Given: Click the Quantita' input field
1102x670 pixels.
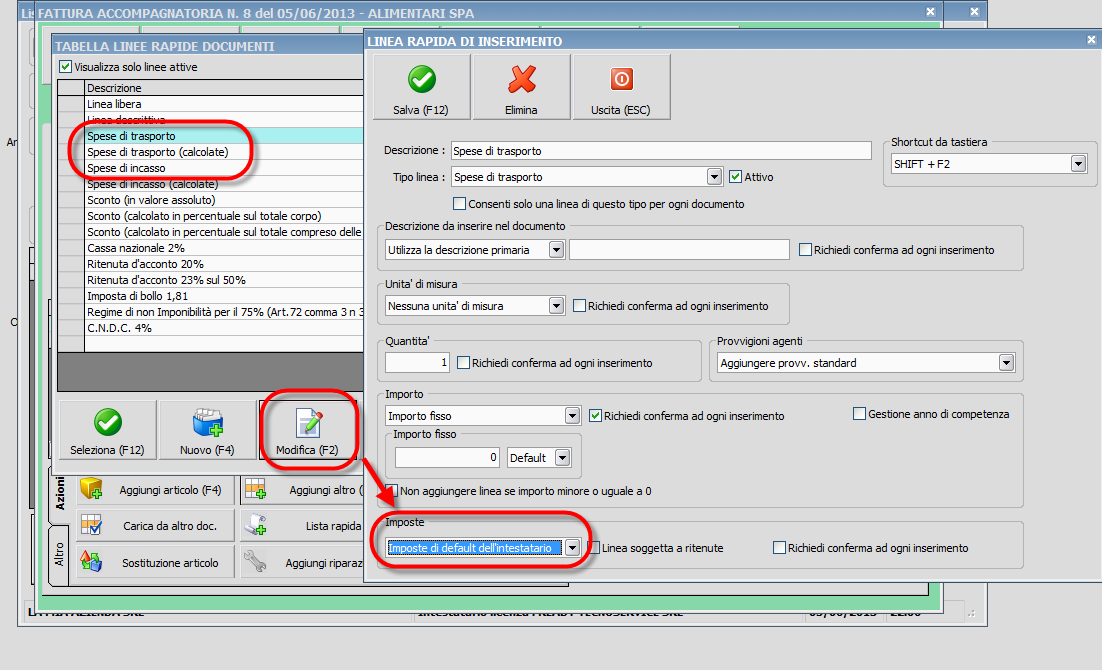Looking at the screenshot, I should click(417, 363).
